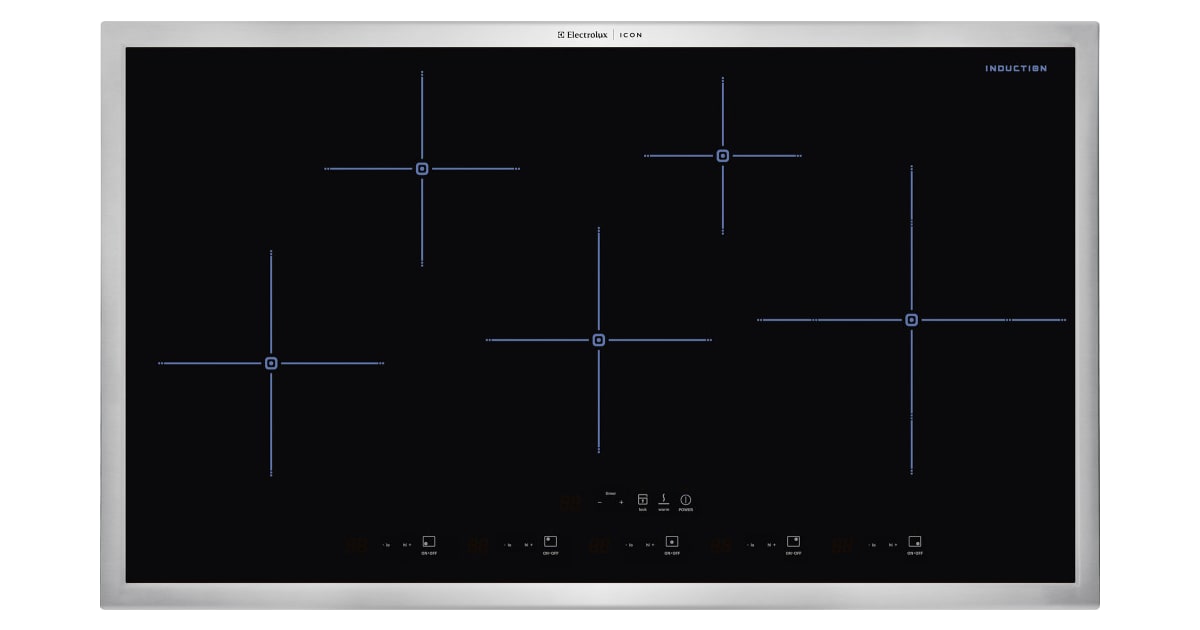Tap the timer plus button
This screenshot has height=630, width=1200.
(x=621, y=502)
